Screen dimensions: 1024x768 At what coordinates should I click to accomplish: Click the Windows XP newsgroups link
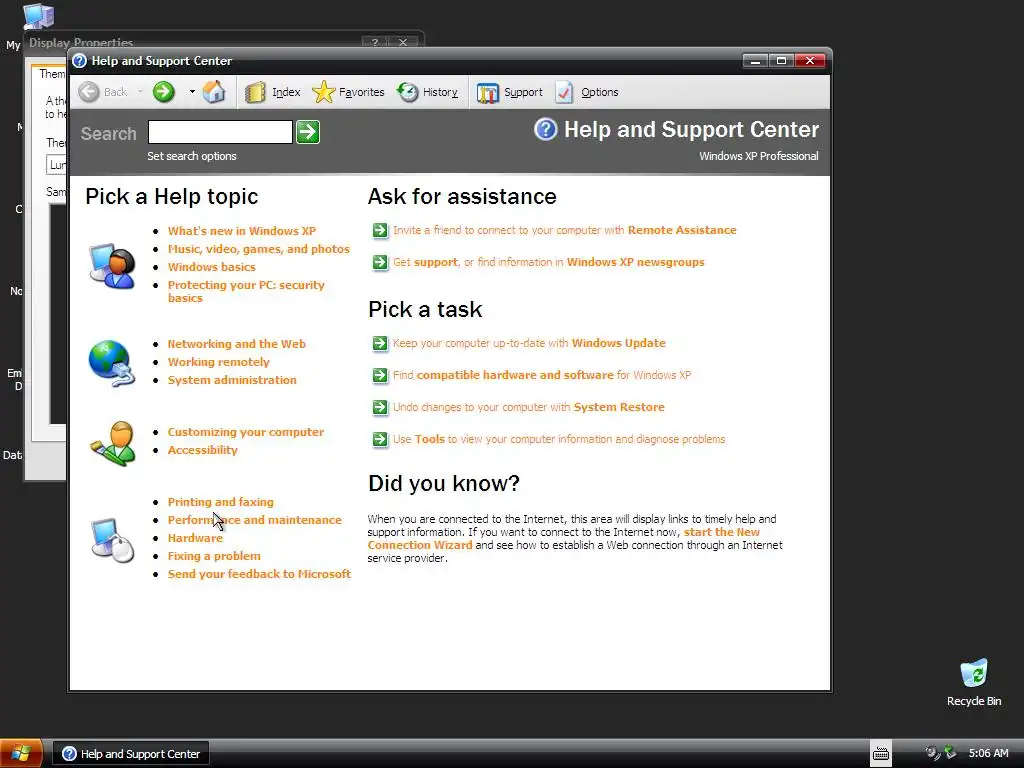[635, 262]
